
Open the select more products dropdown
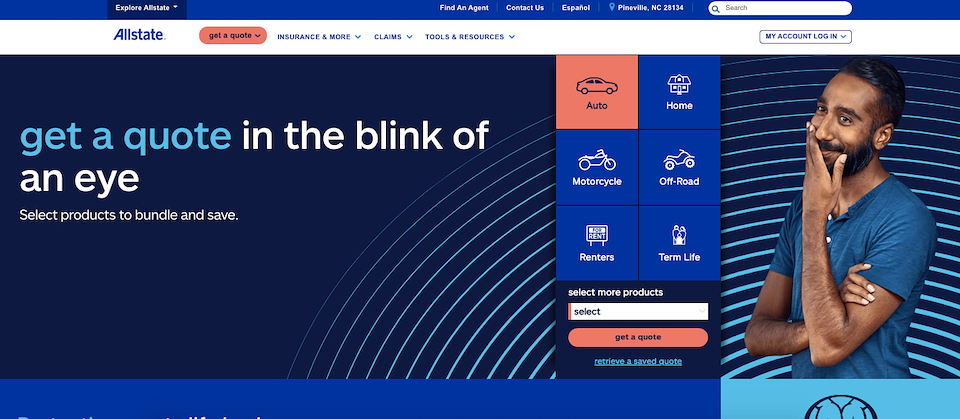click(638, 312)
